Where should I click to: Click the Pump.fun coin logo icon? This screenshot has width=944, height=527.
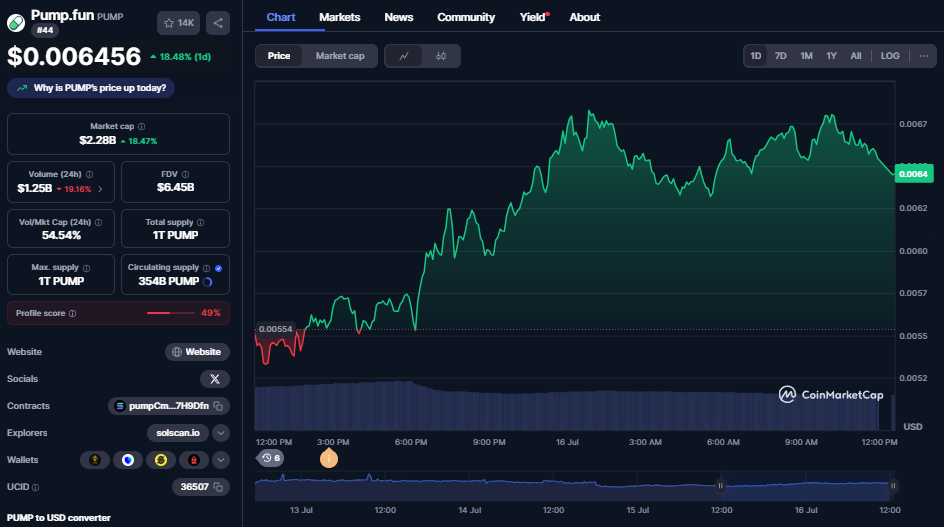click(x=16, y=23)
